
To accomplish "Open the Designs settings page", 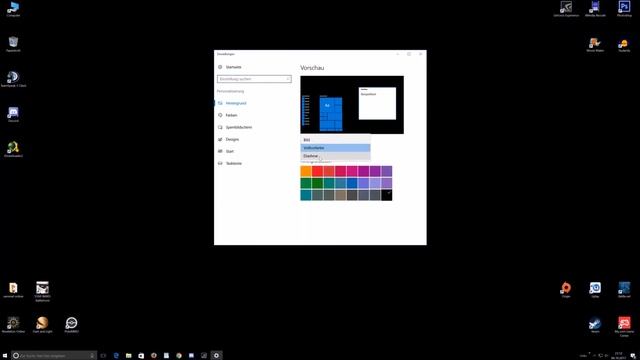I will [x=229, y=139].
